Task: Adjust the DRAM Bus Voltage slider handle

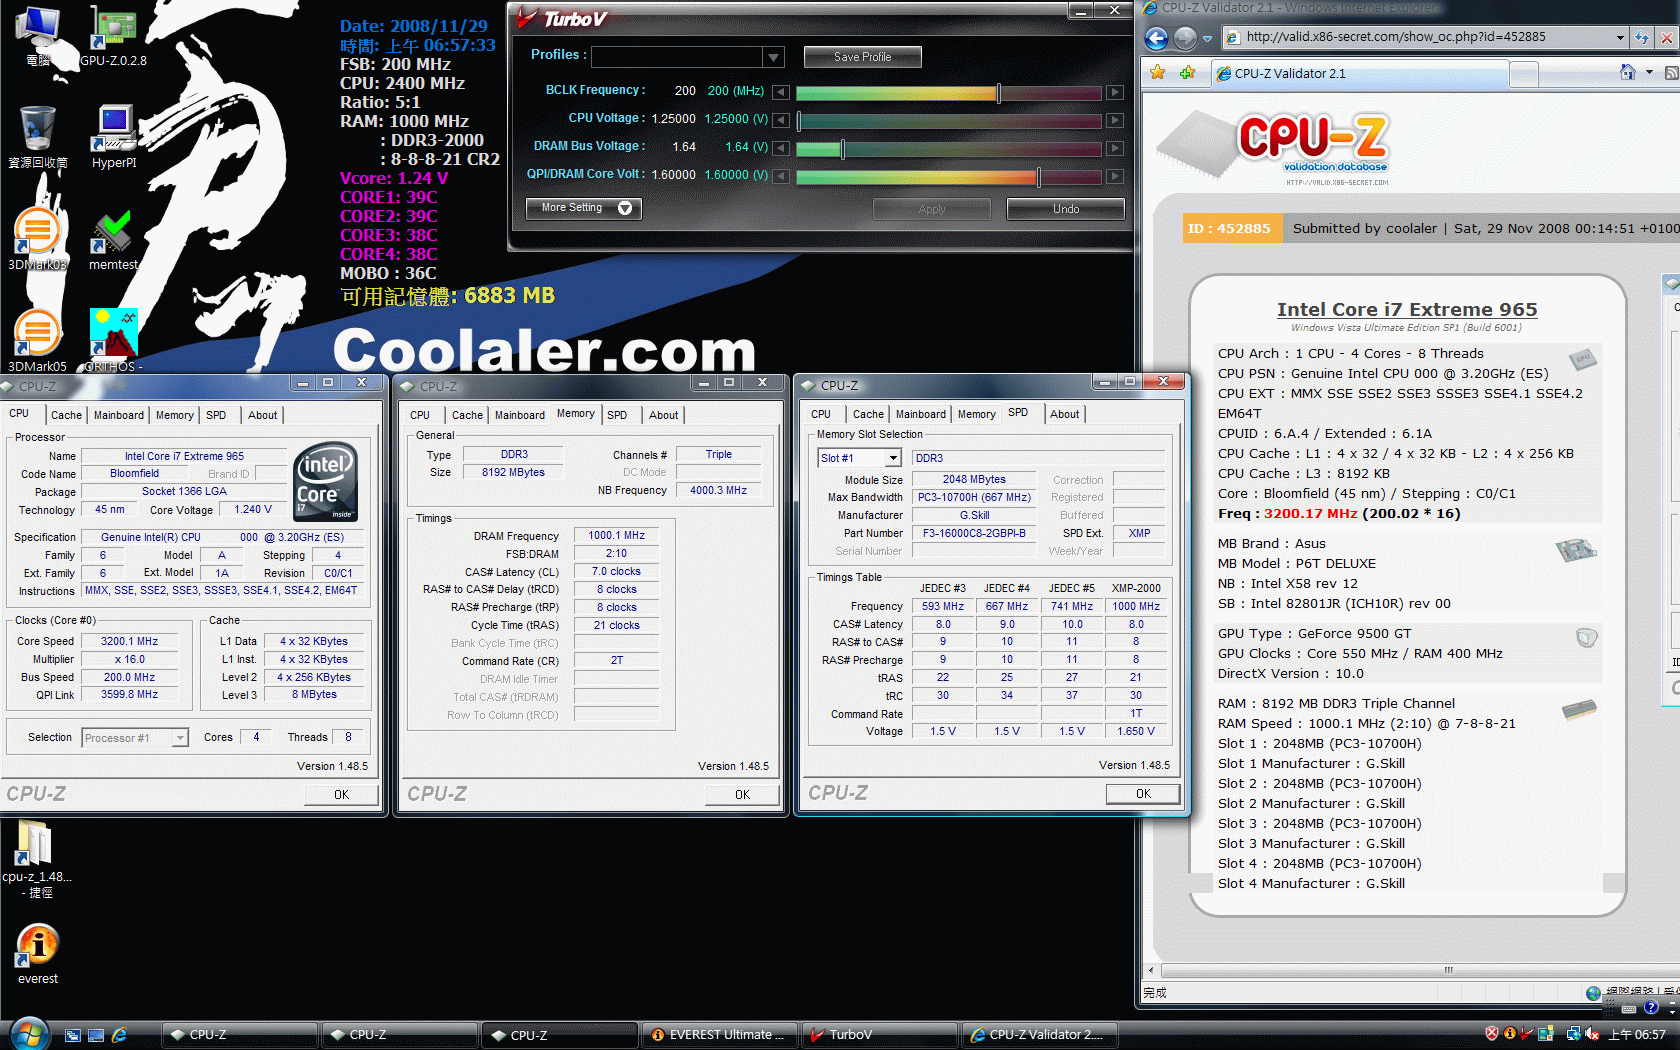Action: pos(843,149)
